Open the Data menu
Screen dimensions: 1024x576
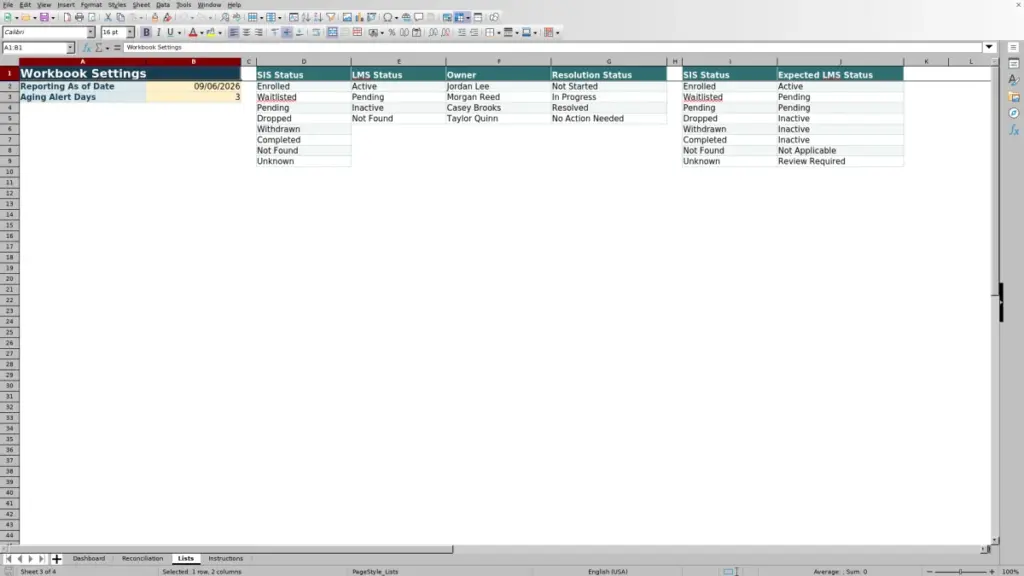[x=163, y=5]
